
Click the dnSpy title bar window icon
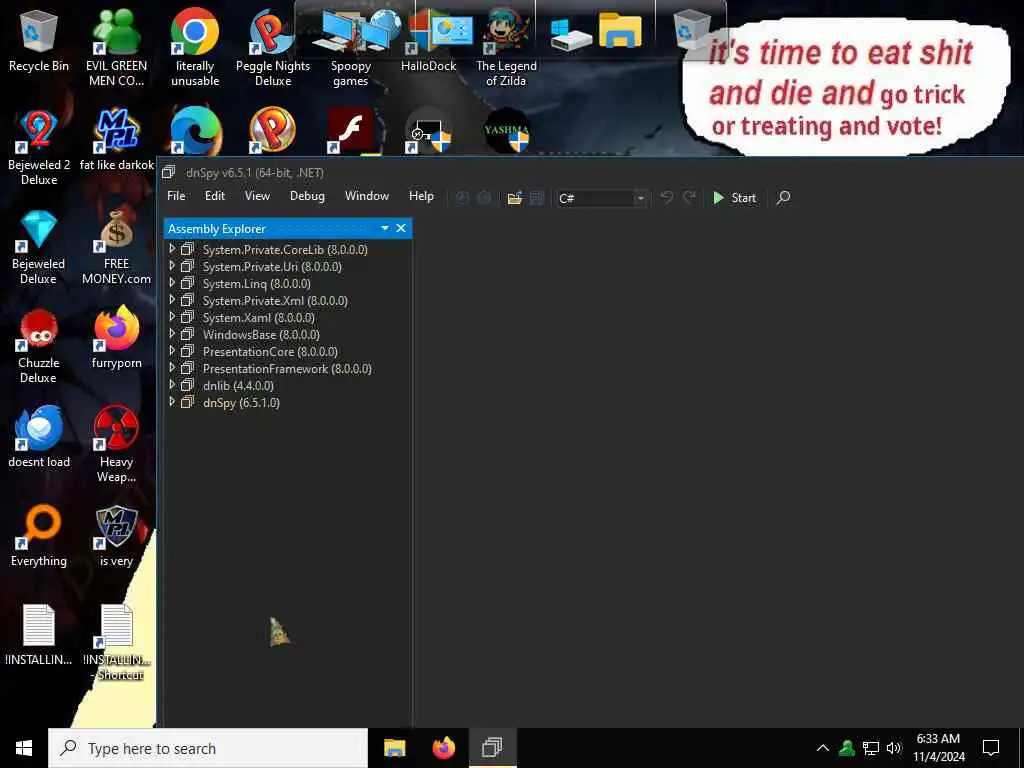[168, 172]
